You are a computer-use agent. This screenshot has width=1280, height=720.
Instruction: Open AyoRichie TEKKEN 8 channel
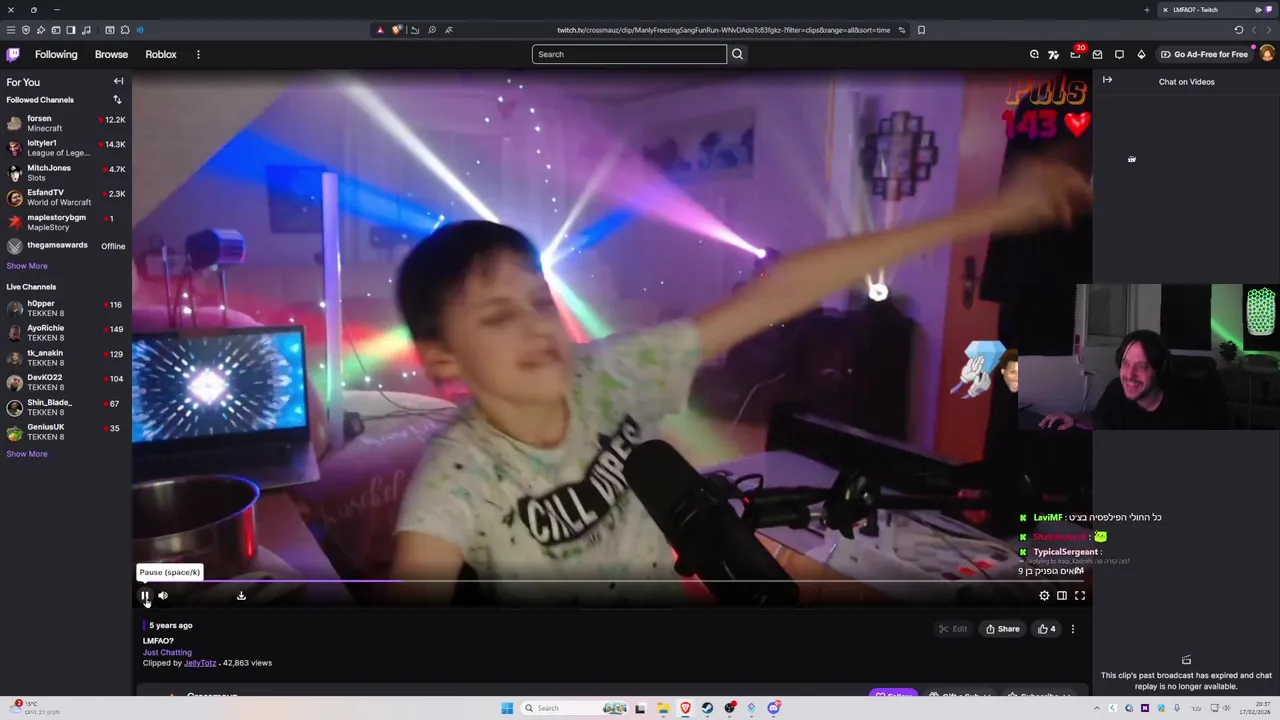coord(65,333)
